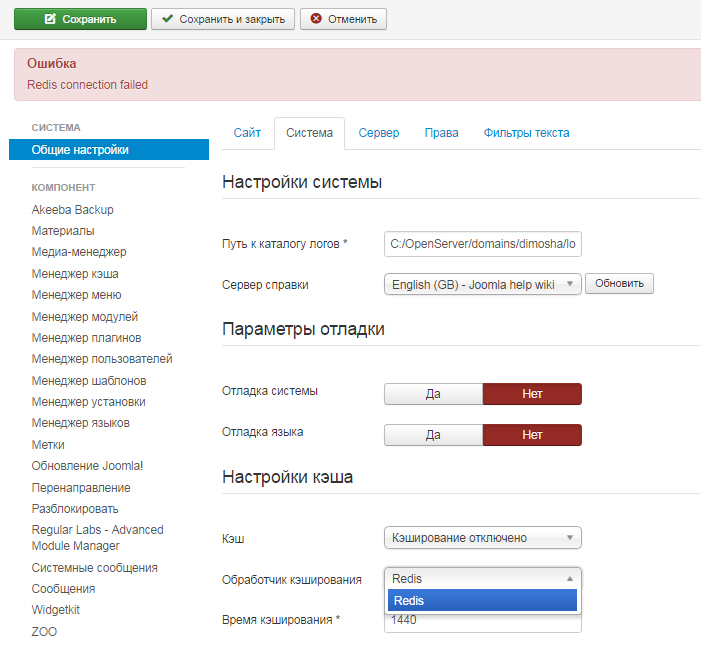Click the checkmark icon on Сохранить и закрыть

[168, 19]
